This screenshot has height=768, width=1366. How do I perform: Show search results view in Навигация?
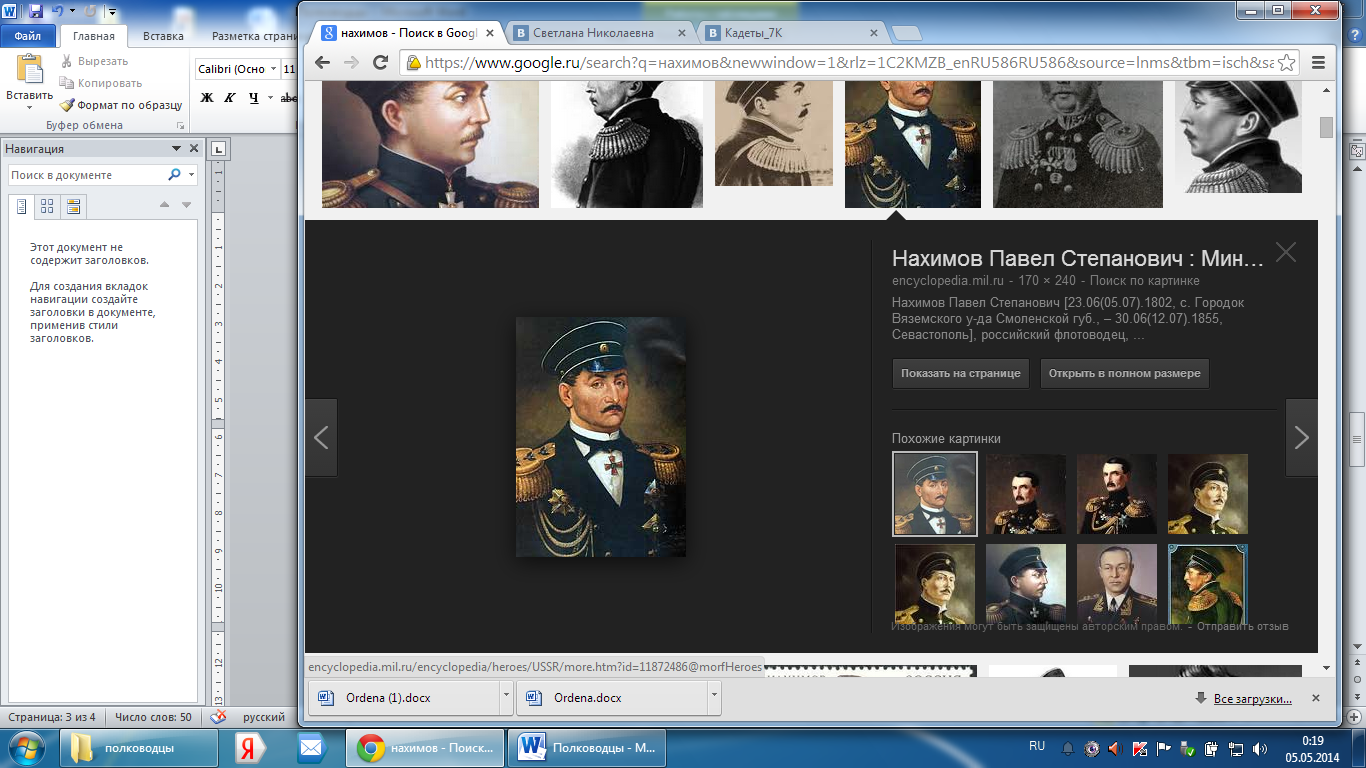click(x=73, y=206)
